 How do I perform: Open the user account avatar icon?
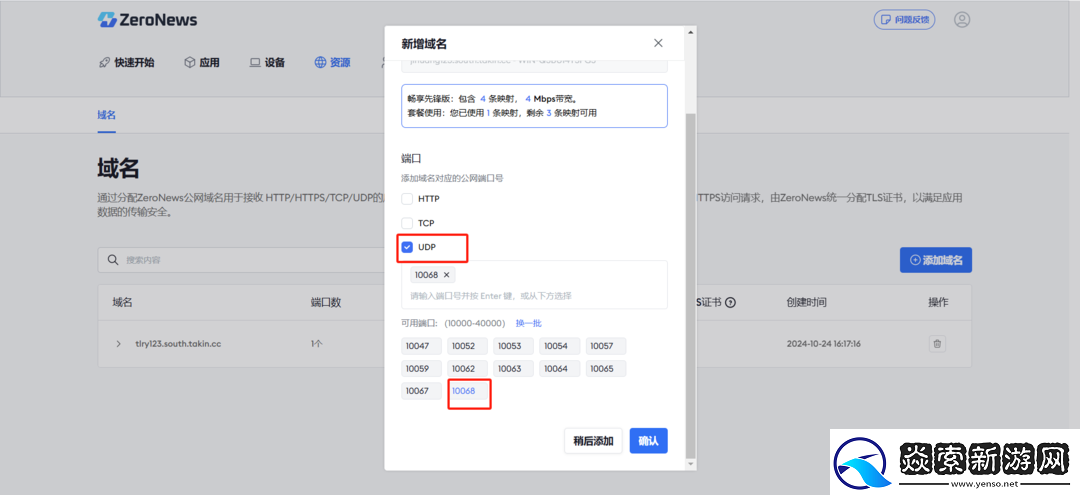pos(962,19)
